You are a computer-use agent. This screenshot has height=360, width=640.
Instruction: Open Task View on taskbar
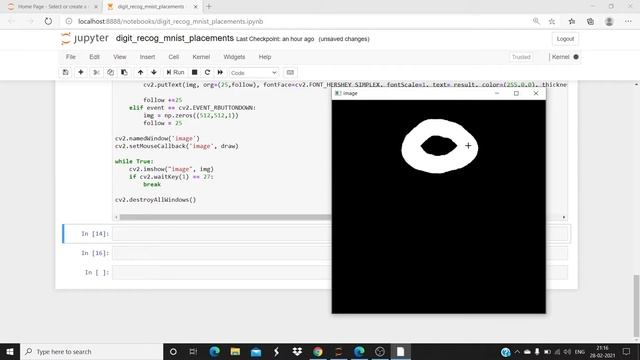point(193,351)
